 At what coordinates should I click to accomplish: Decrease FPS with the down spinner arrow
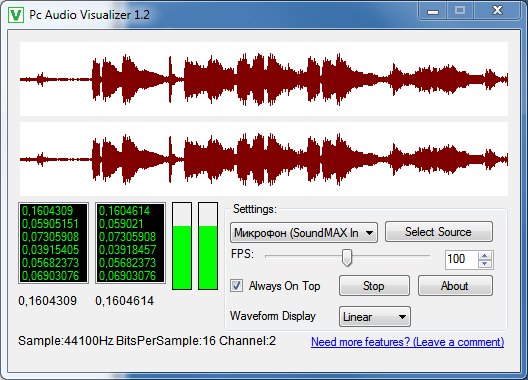(485, 264)
